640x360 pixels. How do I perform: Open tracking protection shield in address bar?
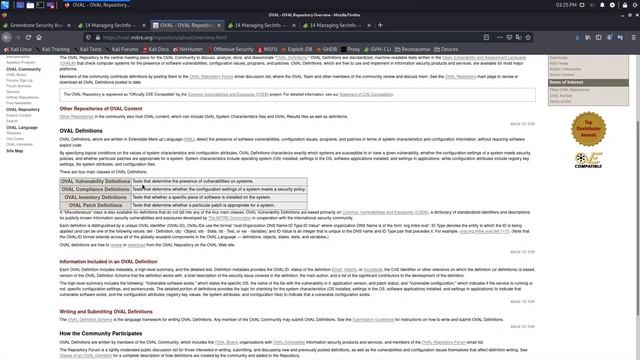[x=88, y=37]
